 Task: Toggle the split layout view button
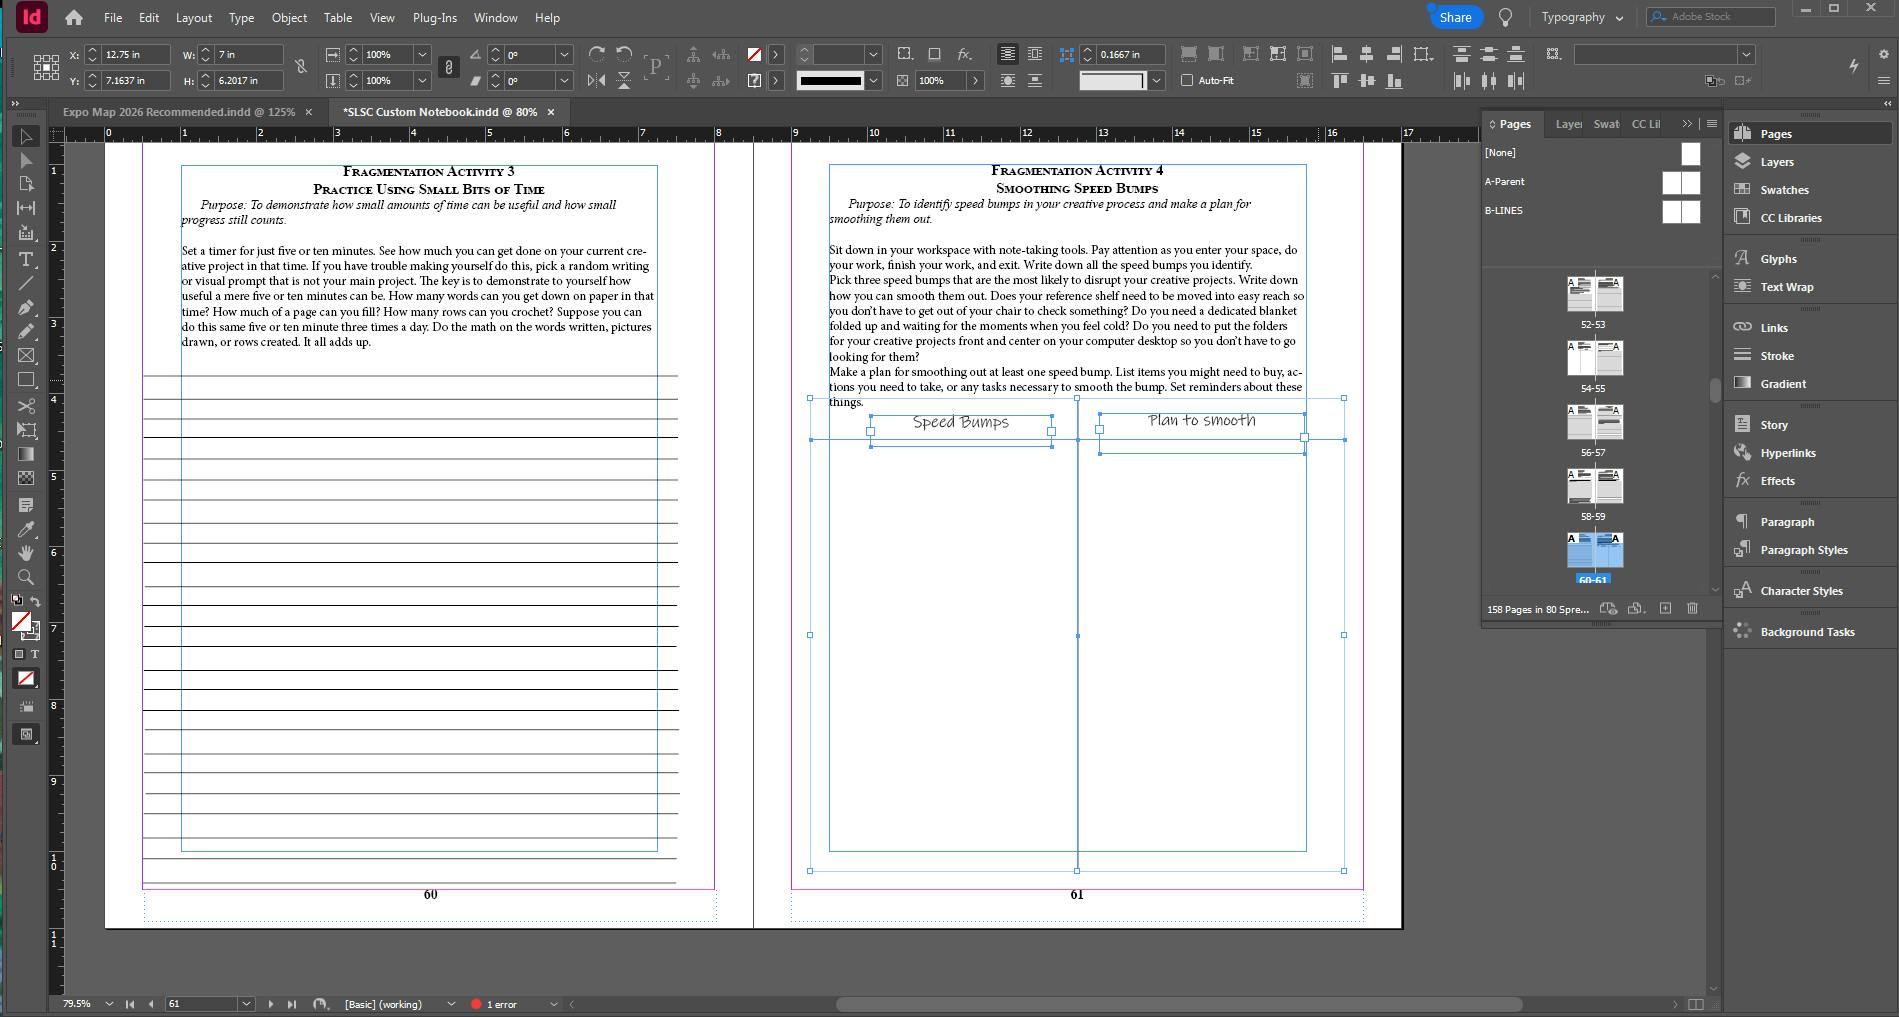click(x=1696, y=1004)
